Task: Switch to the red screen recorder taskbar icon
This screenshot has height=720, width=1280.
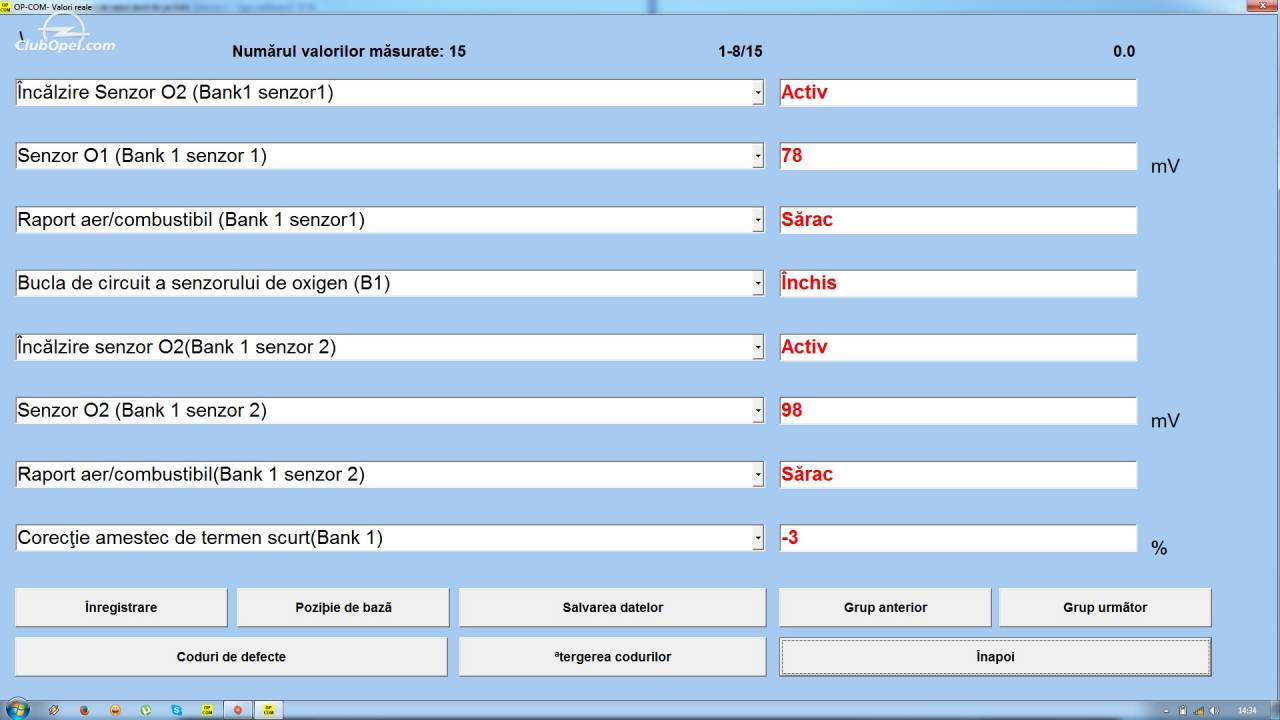Action: click(238, 710)
